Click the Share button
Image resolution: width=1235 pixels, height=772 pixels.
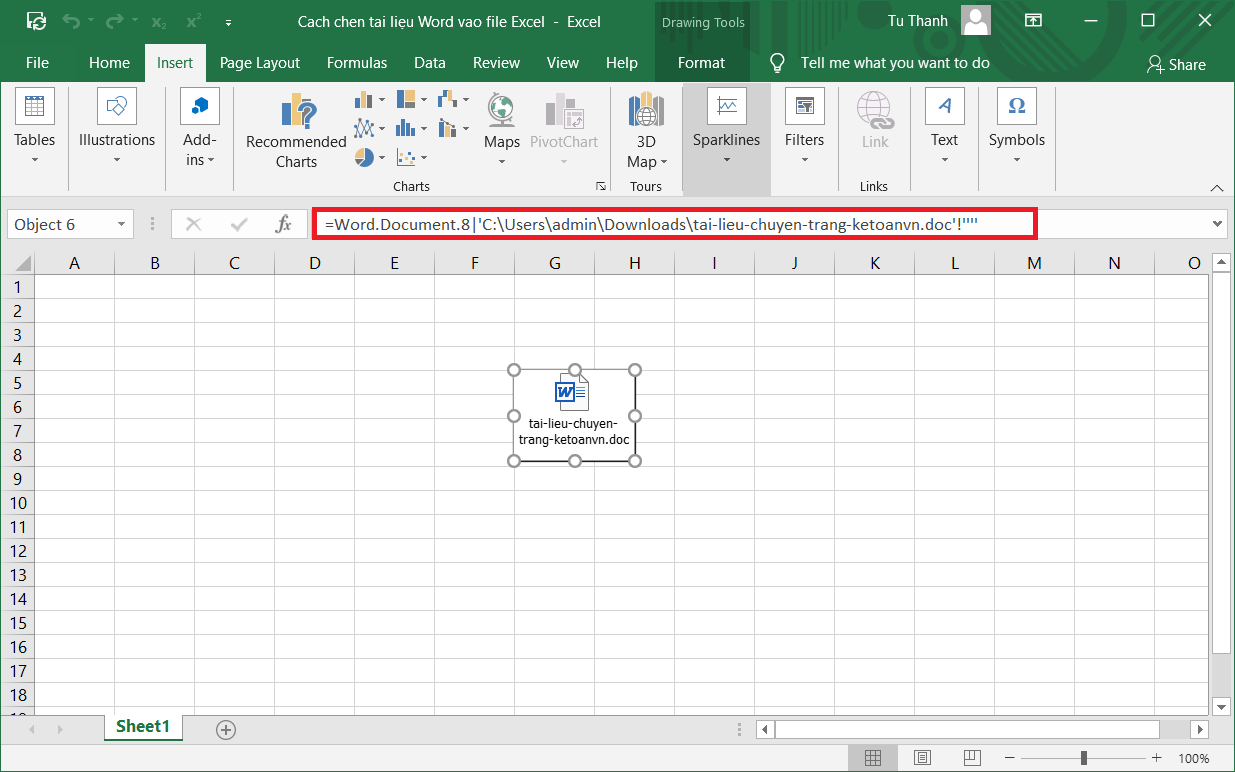(1176, 64)
